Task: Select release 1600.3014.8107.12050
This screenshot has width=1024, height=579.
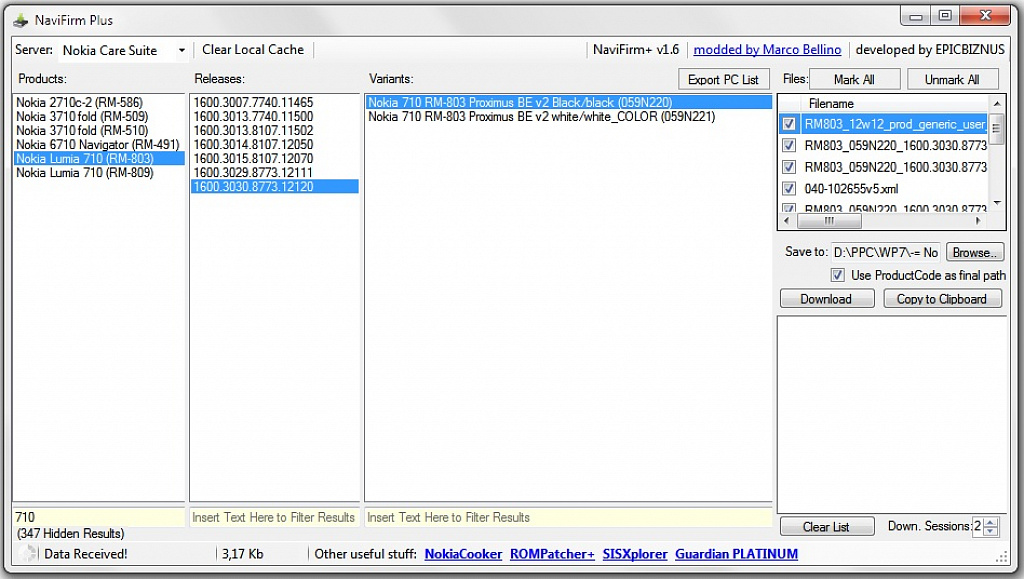Action: click(275, 144)
